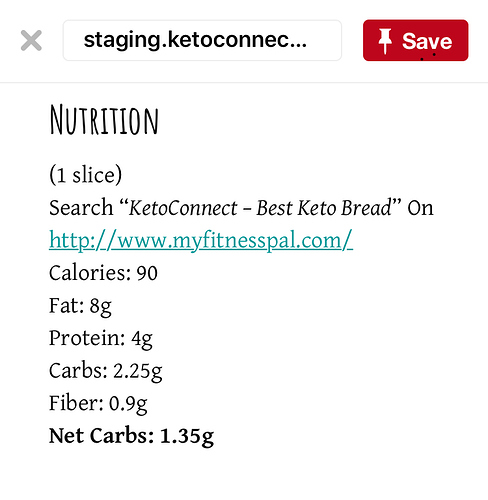This screenshot has width=488, height=500.
Task: Click the "(1 slice)" serving size text
Action: tap(85, 175)
